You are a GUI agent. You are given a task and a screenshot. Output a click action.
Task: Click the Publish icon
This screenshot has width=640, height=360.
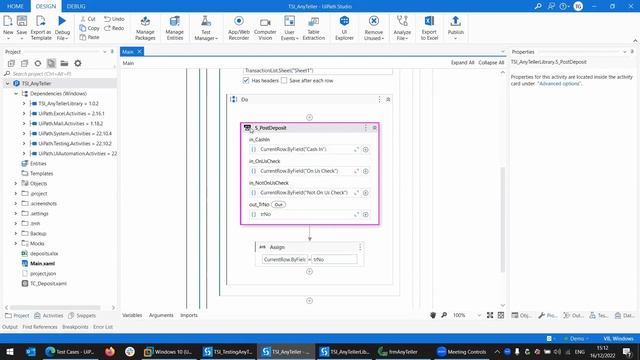[x=456, y=21]
